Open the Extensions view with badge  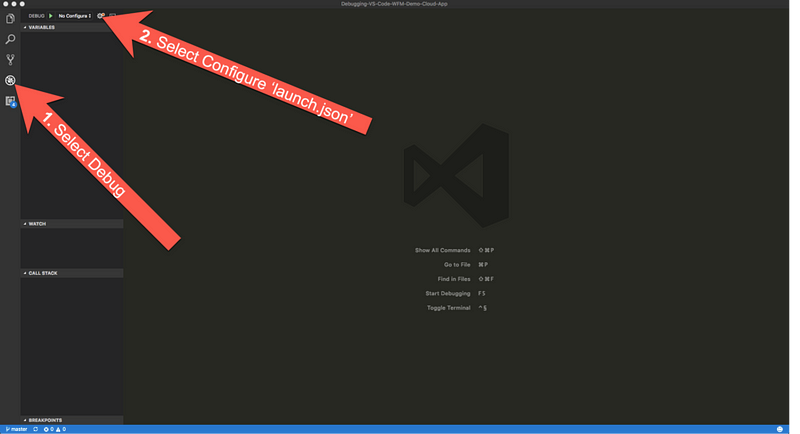(10, 101)
